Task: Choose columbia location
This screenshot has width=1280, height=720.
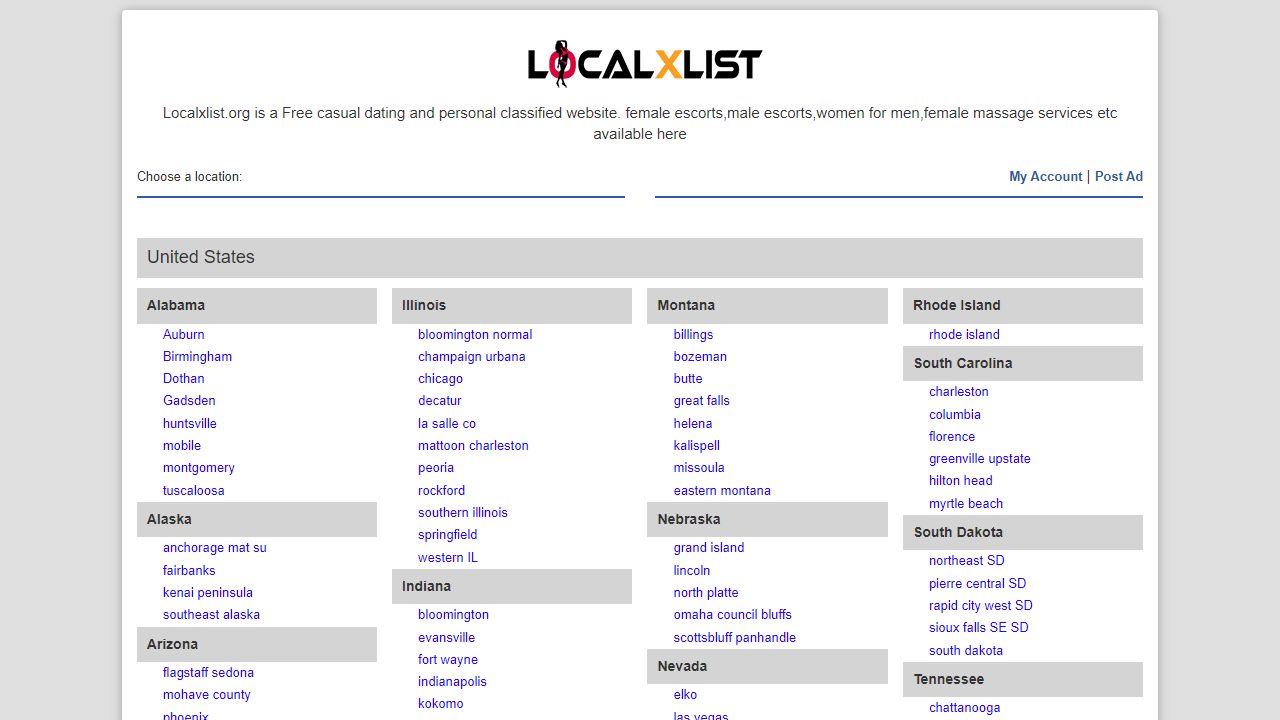Action: 955,414
